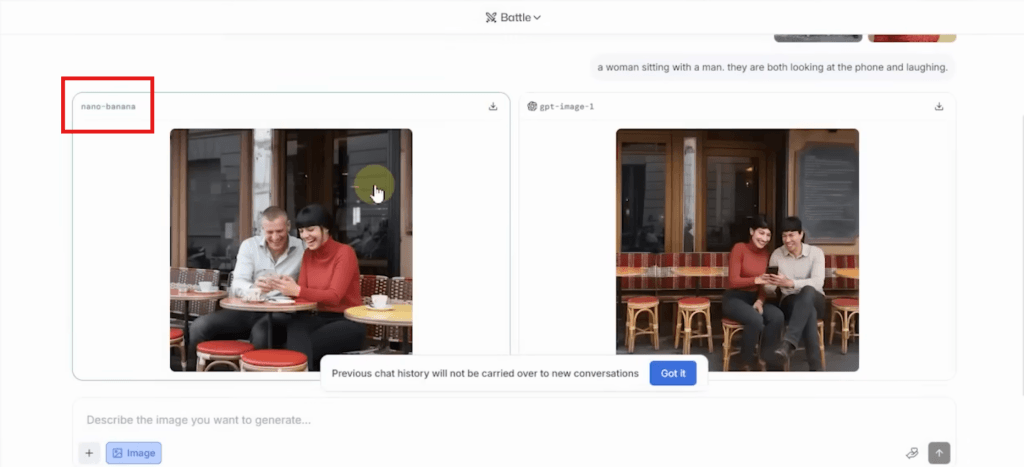Download the nano-banana generated image

tap(493, 107)
